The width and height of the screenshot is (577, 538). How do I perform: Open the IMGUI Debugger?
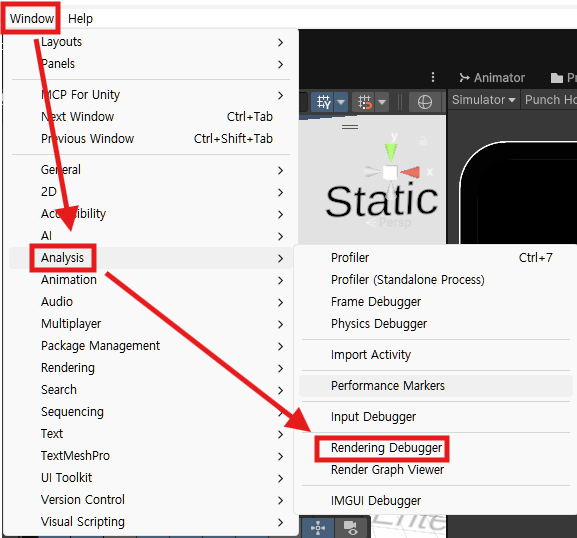click(436, 501)
